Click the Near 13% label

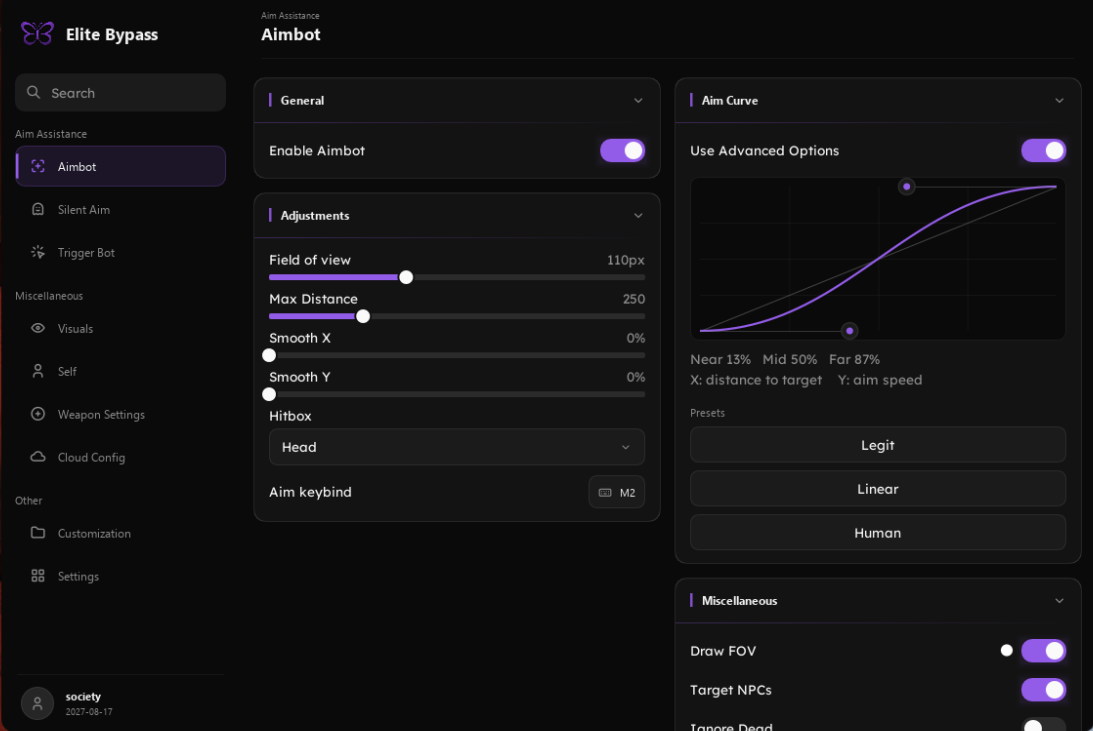720,360
